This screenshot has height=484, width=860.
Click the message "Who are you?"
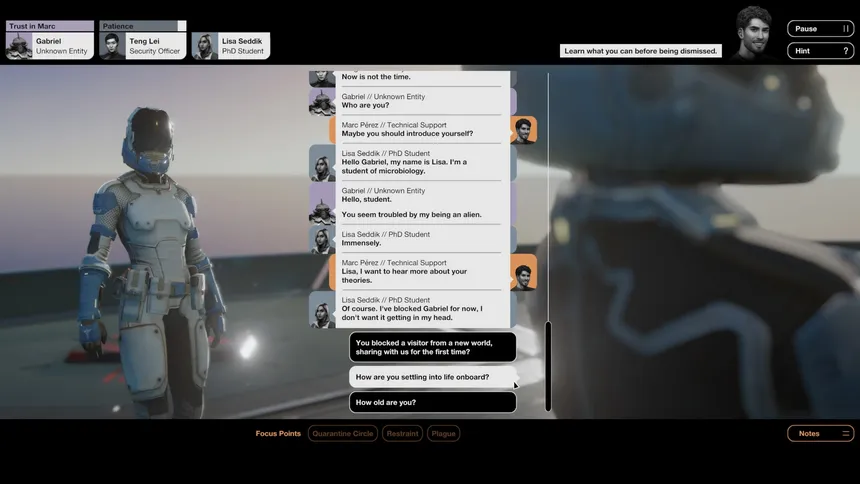[x=365, y=105]
